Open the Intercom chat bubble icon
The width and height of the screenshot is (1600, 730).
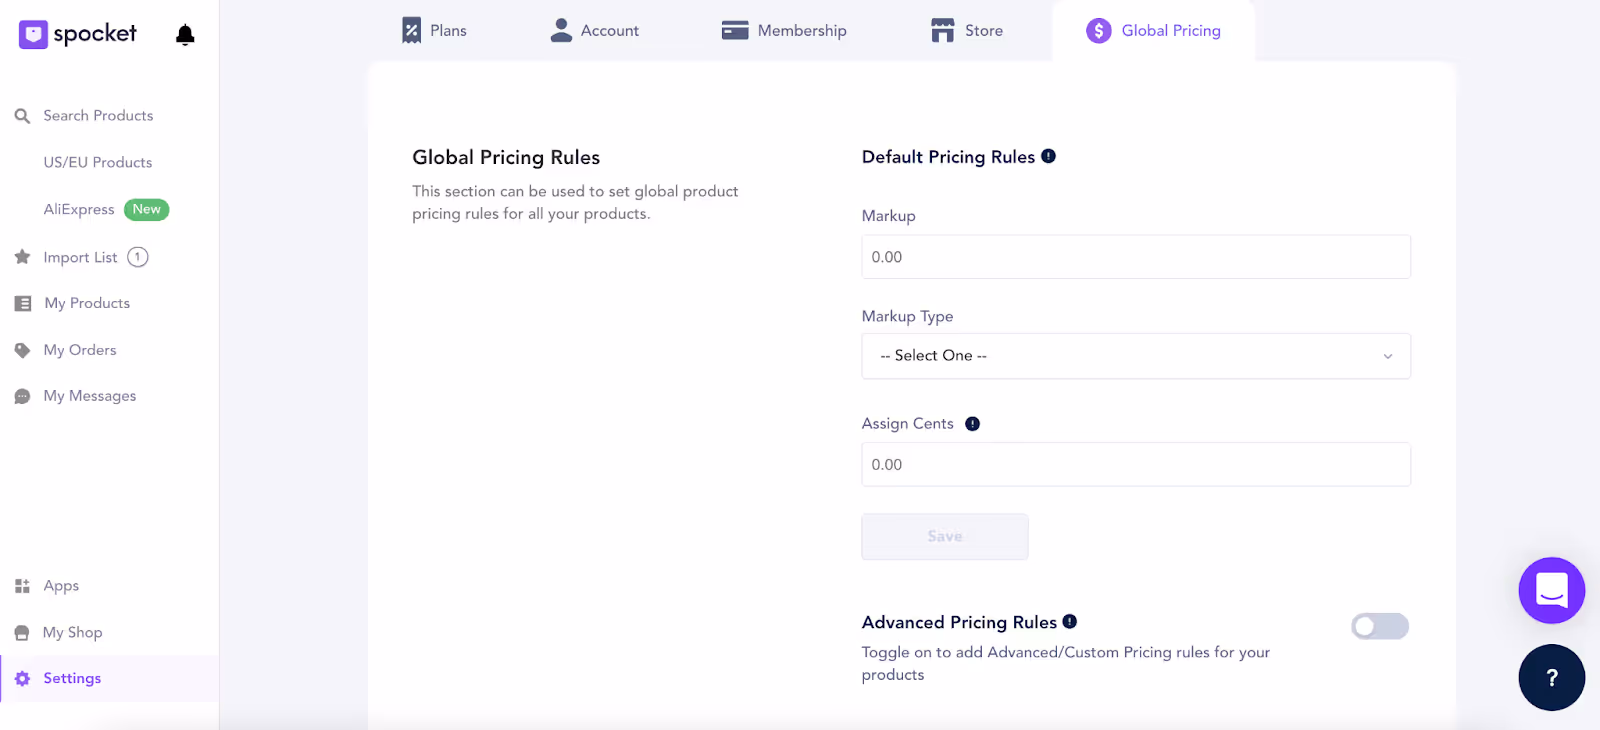(1550, 590)
